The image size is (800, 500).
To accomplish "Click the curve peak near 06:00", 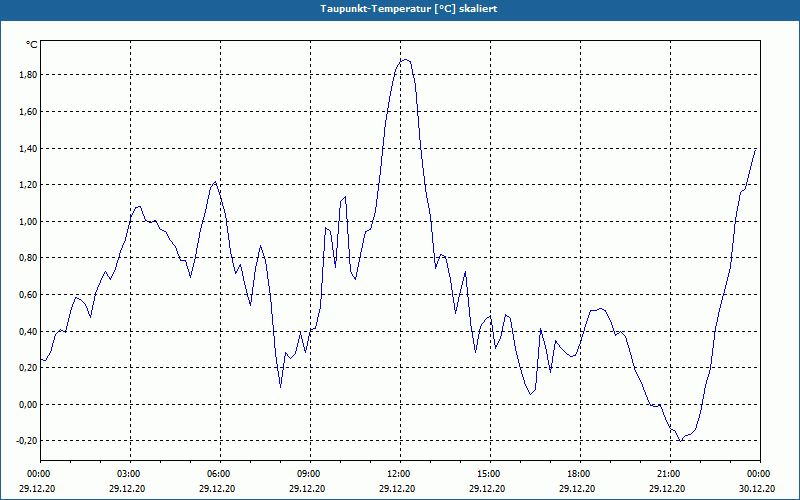I will 215,182.
